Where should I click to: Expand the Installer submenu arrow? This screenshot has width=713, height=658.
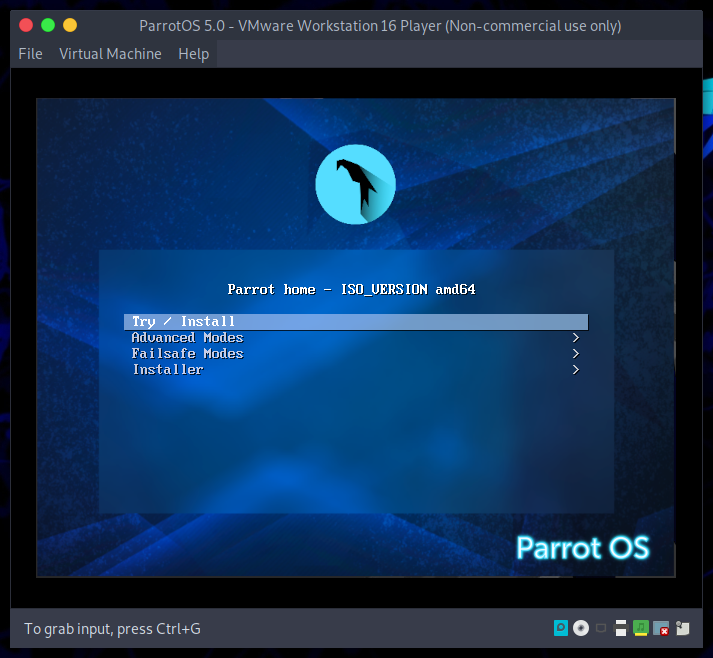(x=576, y=370)
